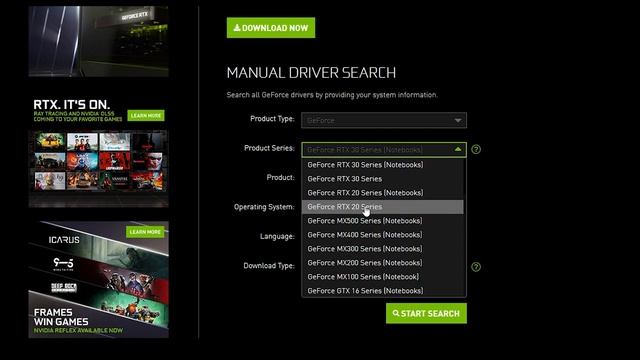Open the Product Type dropdown
640x360 pixels.
384,120
